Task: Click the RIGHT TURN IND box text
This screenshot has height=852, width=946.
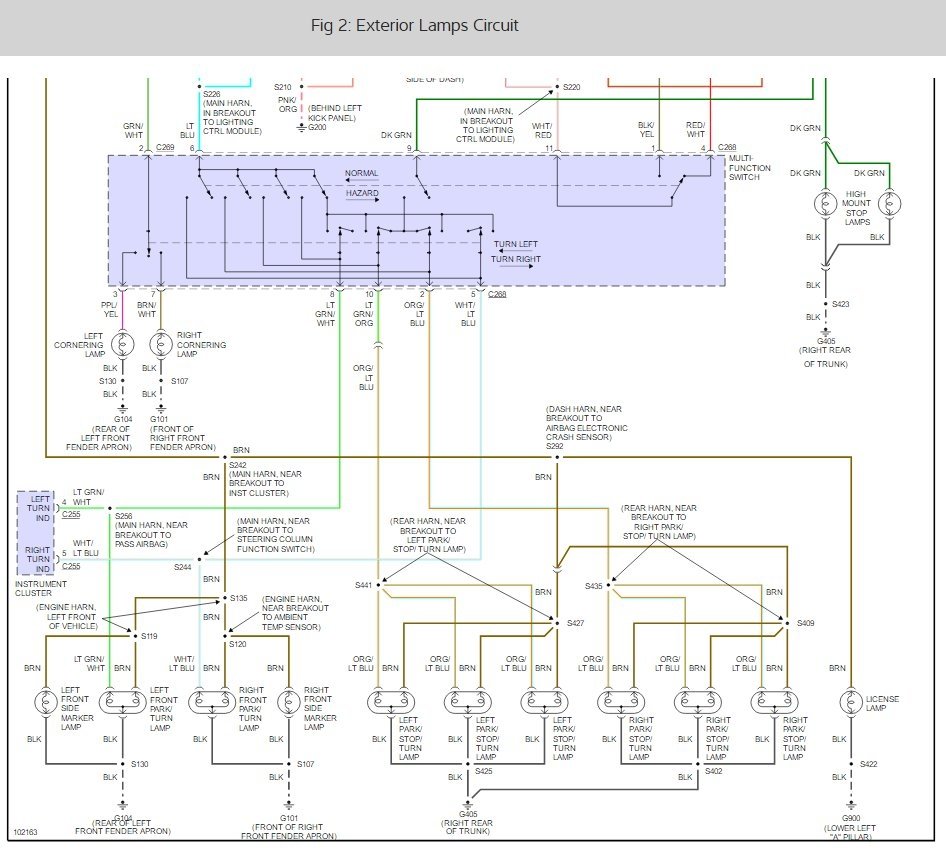Action: [x=38, y=559]
